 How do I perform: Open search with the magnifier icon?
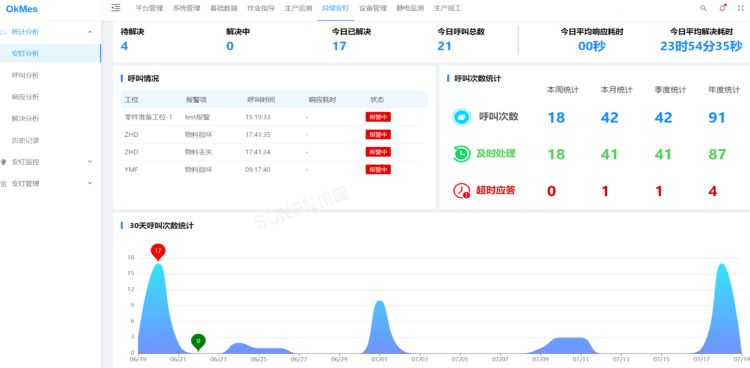[x=703, y=8]
